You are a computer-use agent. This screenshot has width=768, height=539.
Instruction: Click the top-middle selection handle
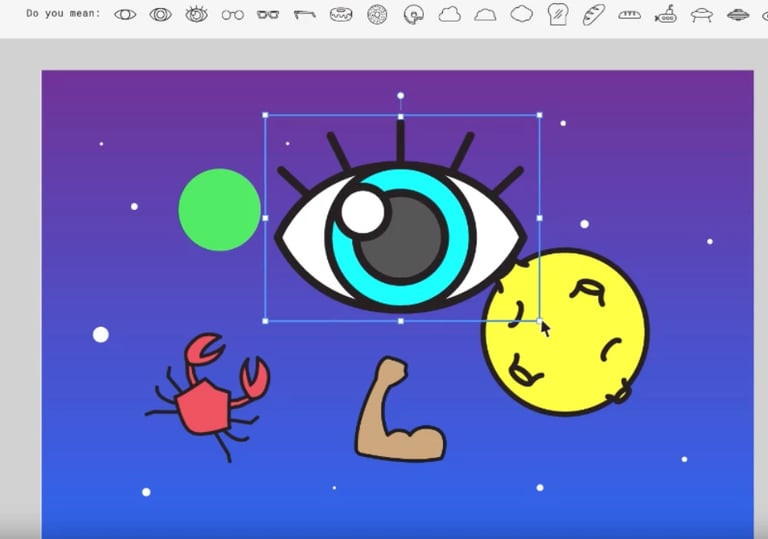[401, 116]
